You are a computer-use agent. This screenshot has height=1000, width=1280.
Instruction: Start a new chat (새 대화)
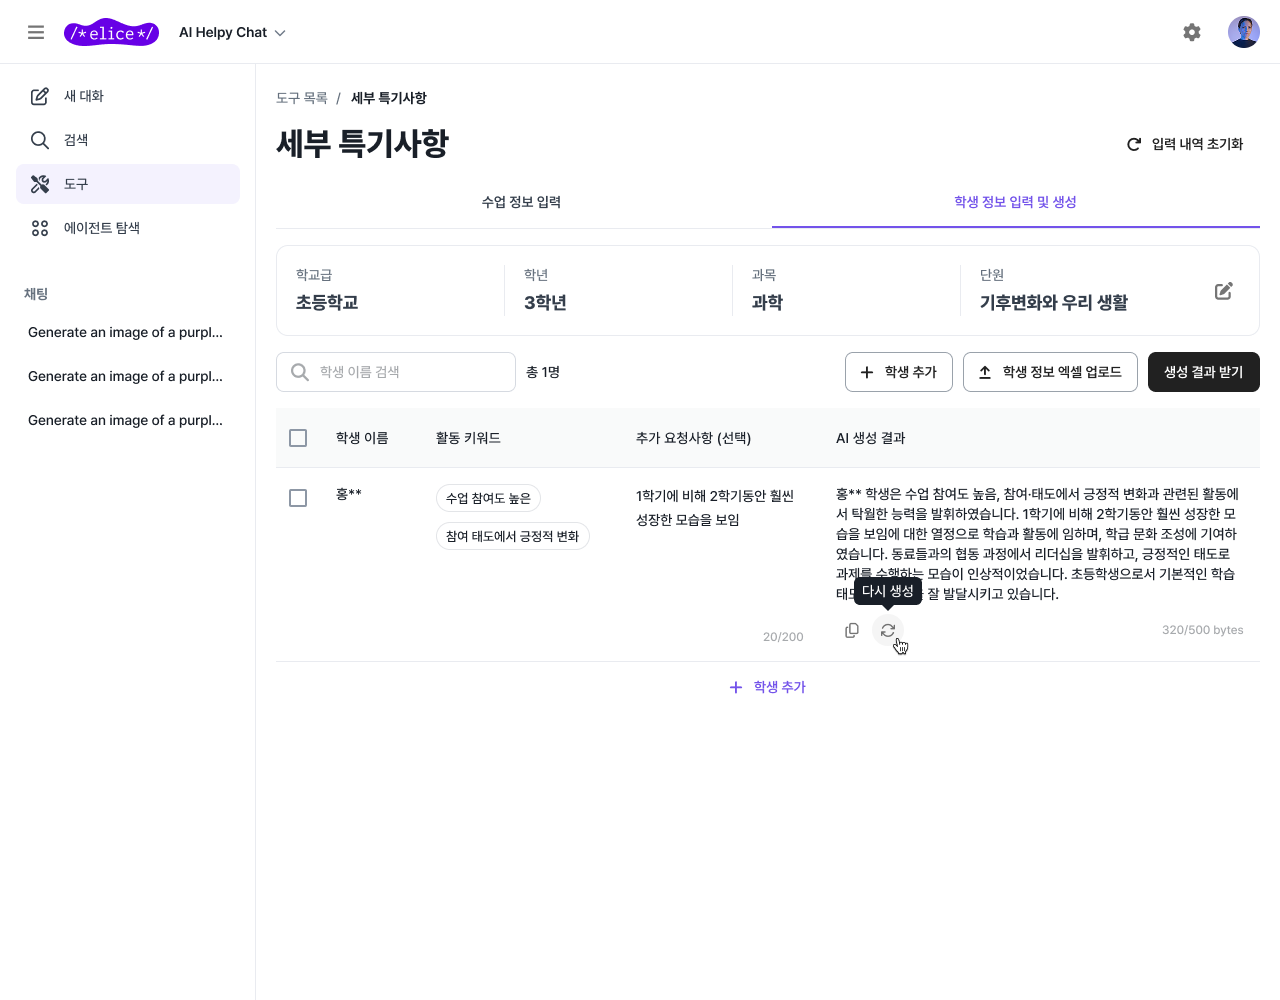(84, 96)
